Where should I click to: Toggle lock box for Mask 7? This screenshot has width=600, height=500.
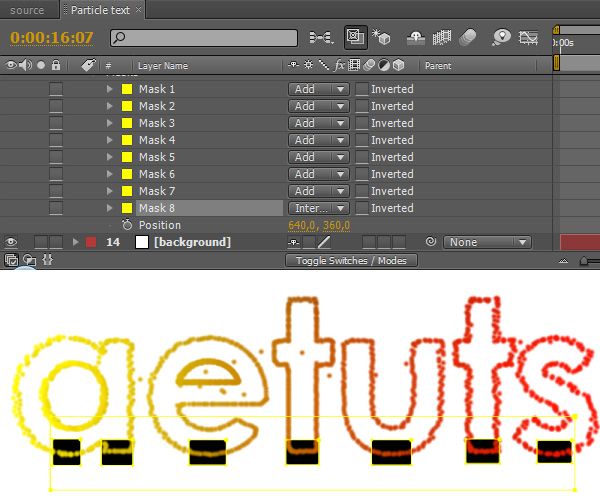(56, 191)
